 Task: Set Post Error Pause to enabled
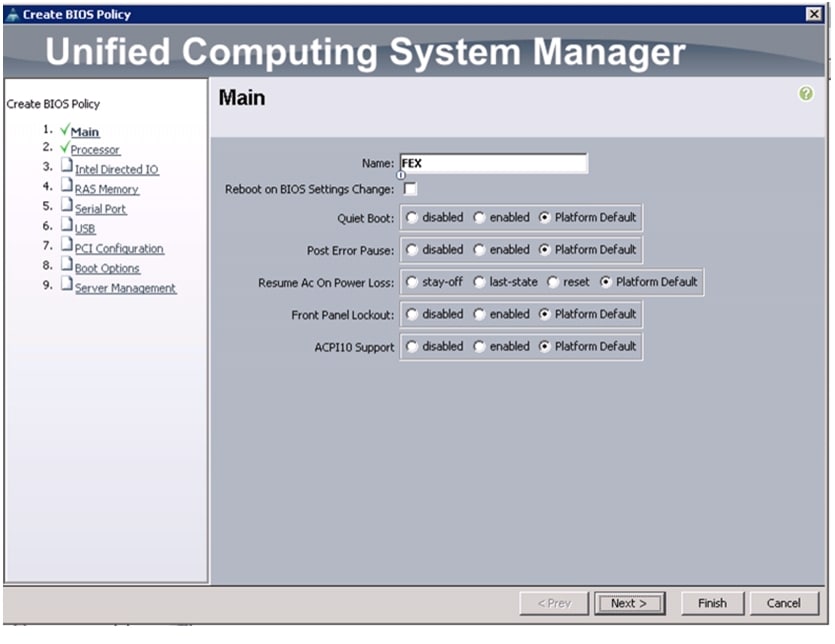479,250
